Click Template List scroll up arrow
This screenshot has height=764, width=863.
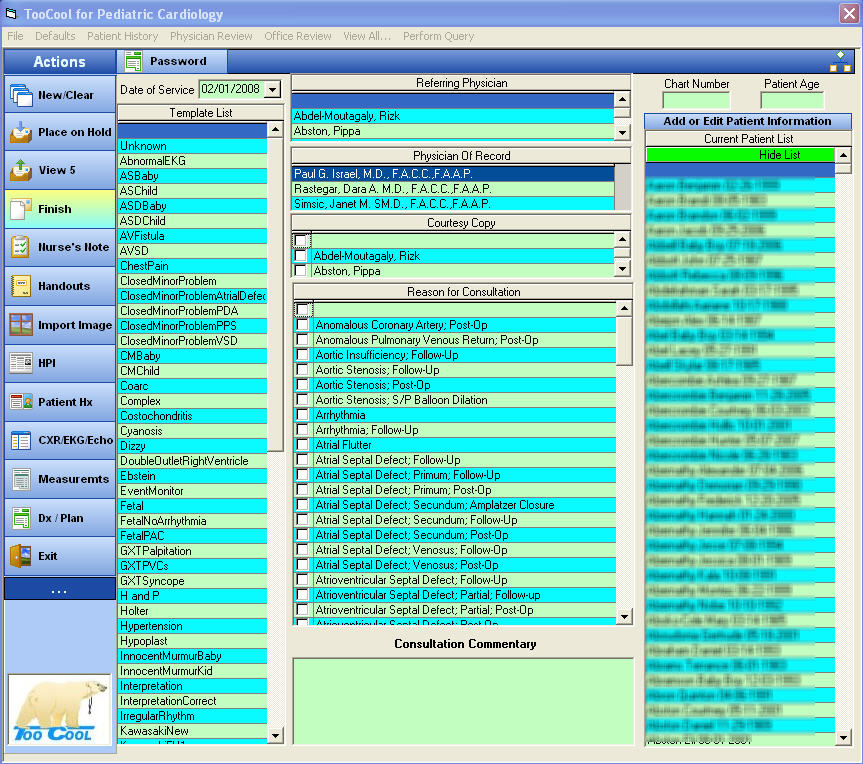275,130
